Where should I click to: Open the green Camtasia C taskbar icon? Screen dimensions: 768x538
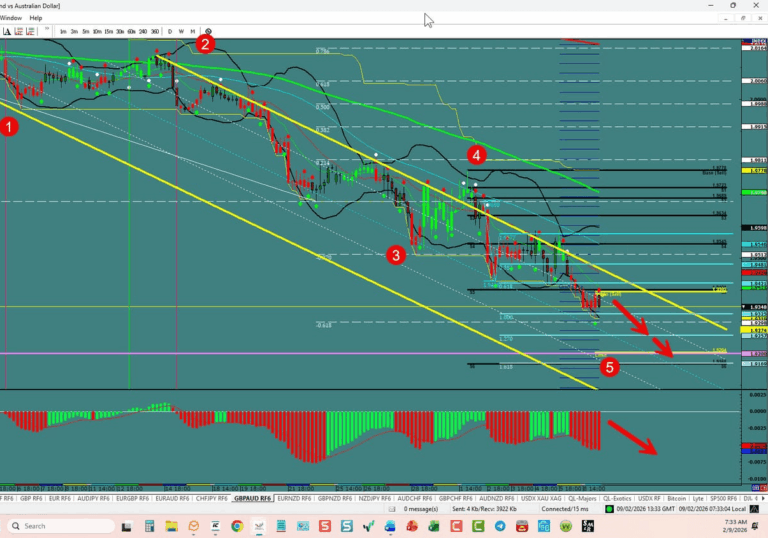click(478, 526)
